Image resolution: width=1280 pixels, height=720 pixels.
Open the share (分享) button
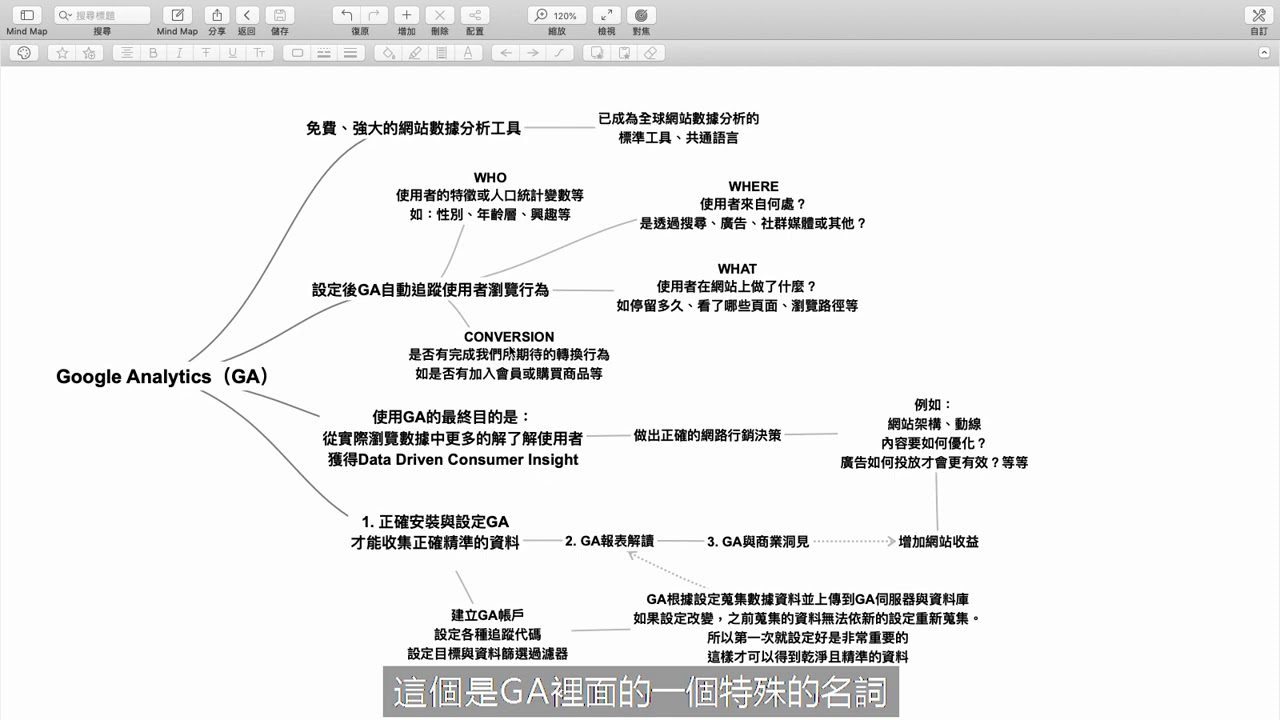(217, 15)
